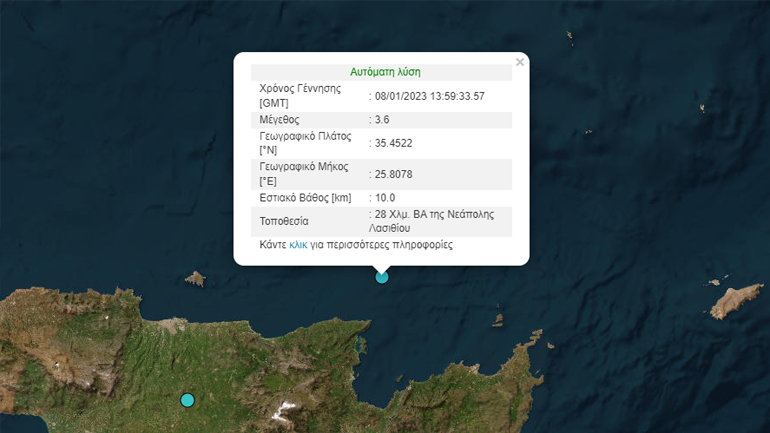The width and height of the screenshot is (770, 433).
Task: Close the earthquake info popup
Action: (519, 62)
